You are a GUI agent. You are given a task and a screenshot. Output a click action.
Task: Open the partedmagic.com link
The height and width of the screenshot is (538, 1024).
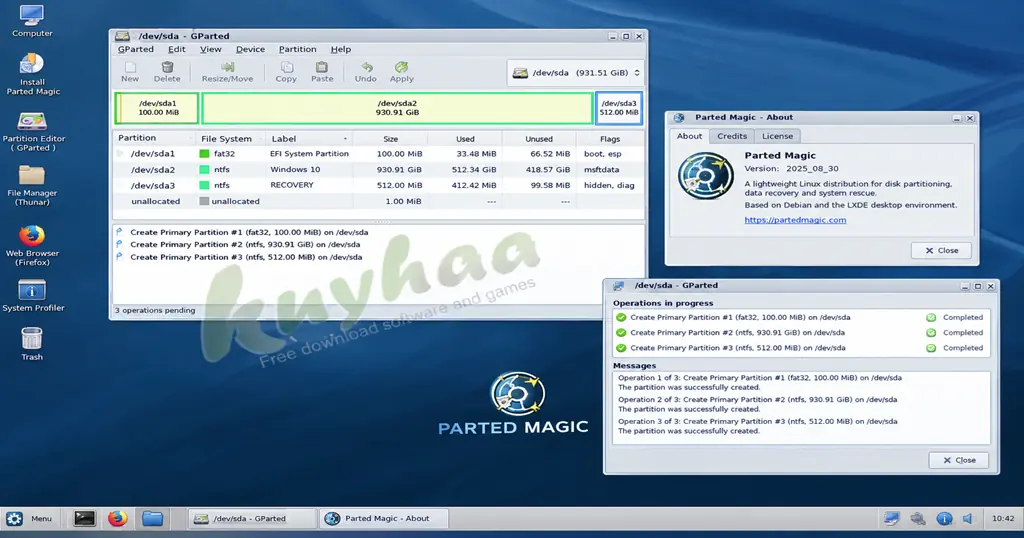(x=795, y=220)
